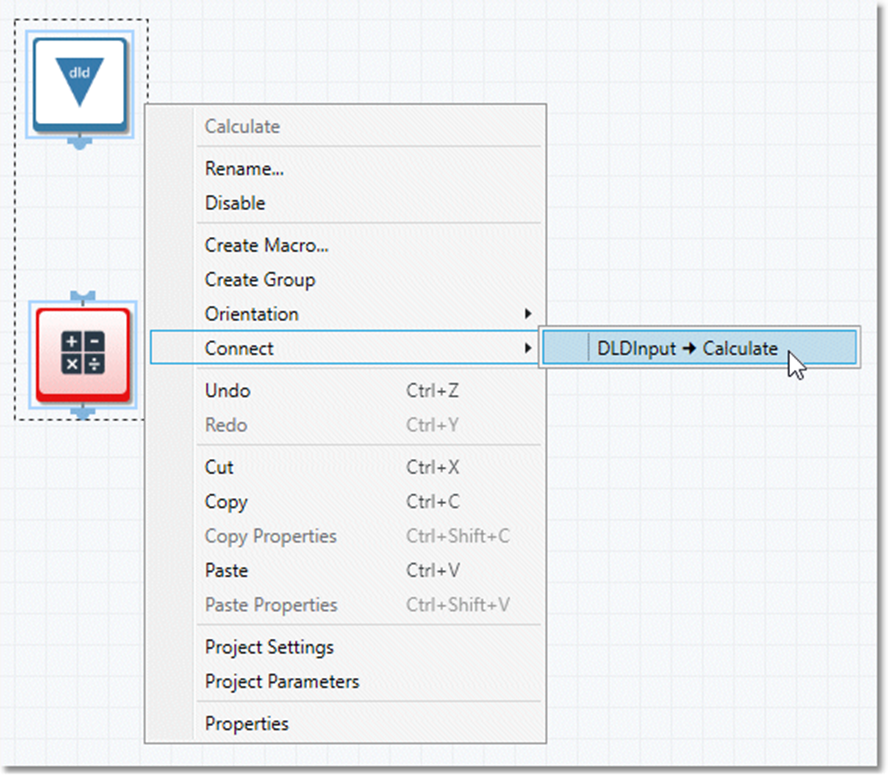Screen dimensions: 888x777
Task: Click Create Group menu entry
Action: click(x=260, y=280)
